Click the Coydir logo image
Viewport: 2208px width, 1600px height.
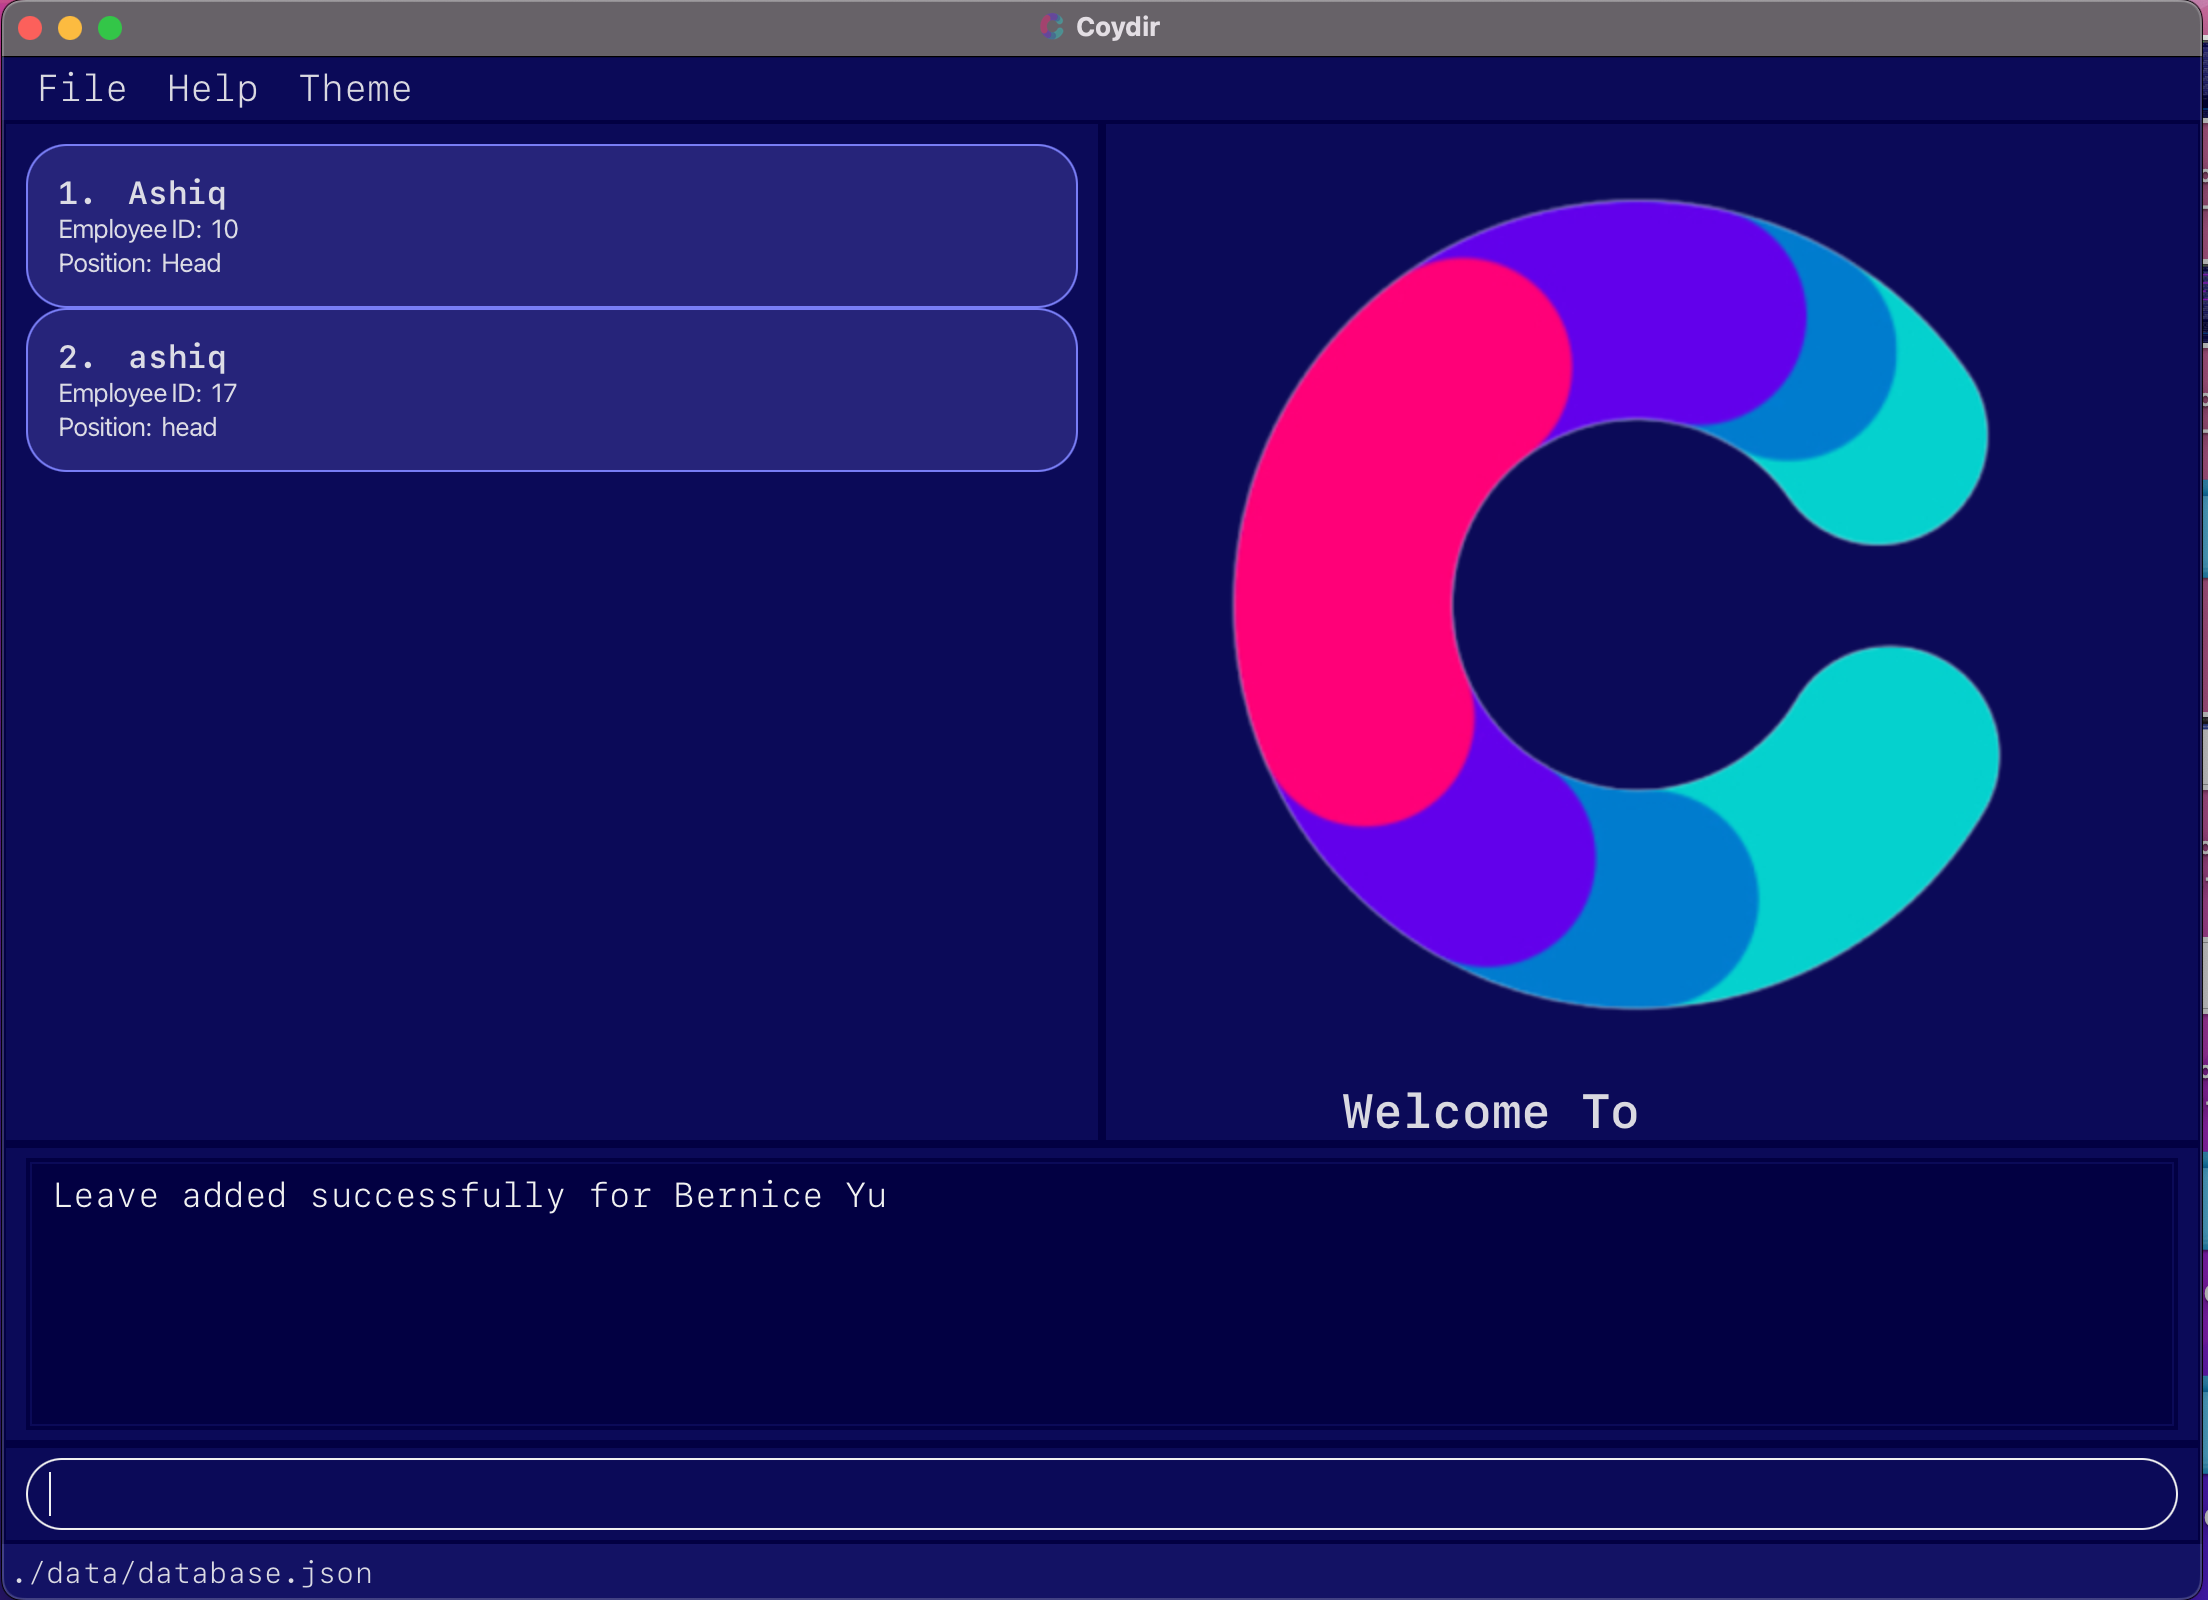[x=1615, y=604]
